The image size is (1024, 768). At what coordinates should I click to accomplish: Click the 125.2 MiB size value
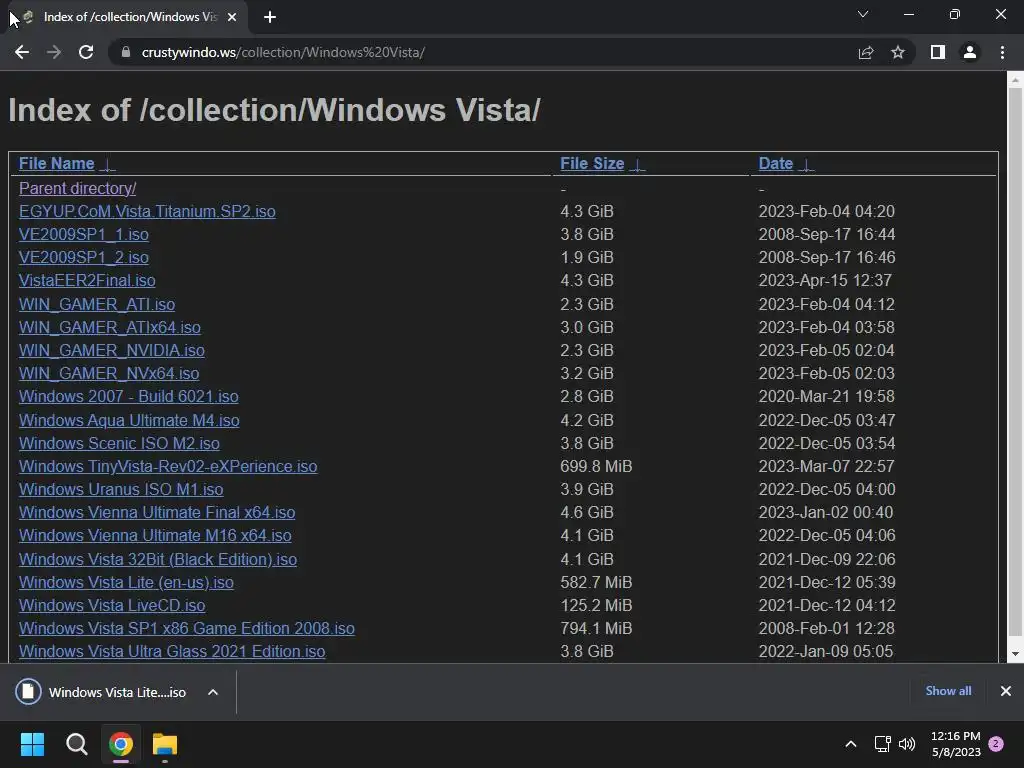(x=596, y=605)
